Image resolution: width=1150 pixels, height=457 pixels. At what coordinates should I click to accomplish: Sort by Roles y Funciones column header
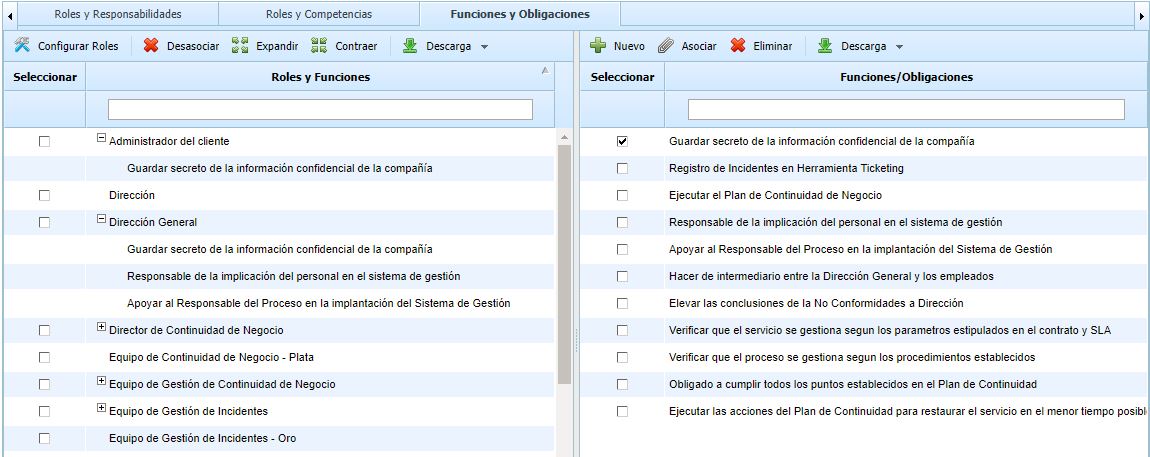coord(320,77)
